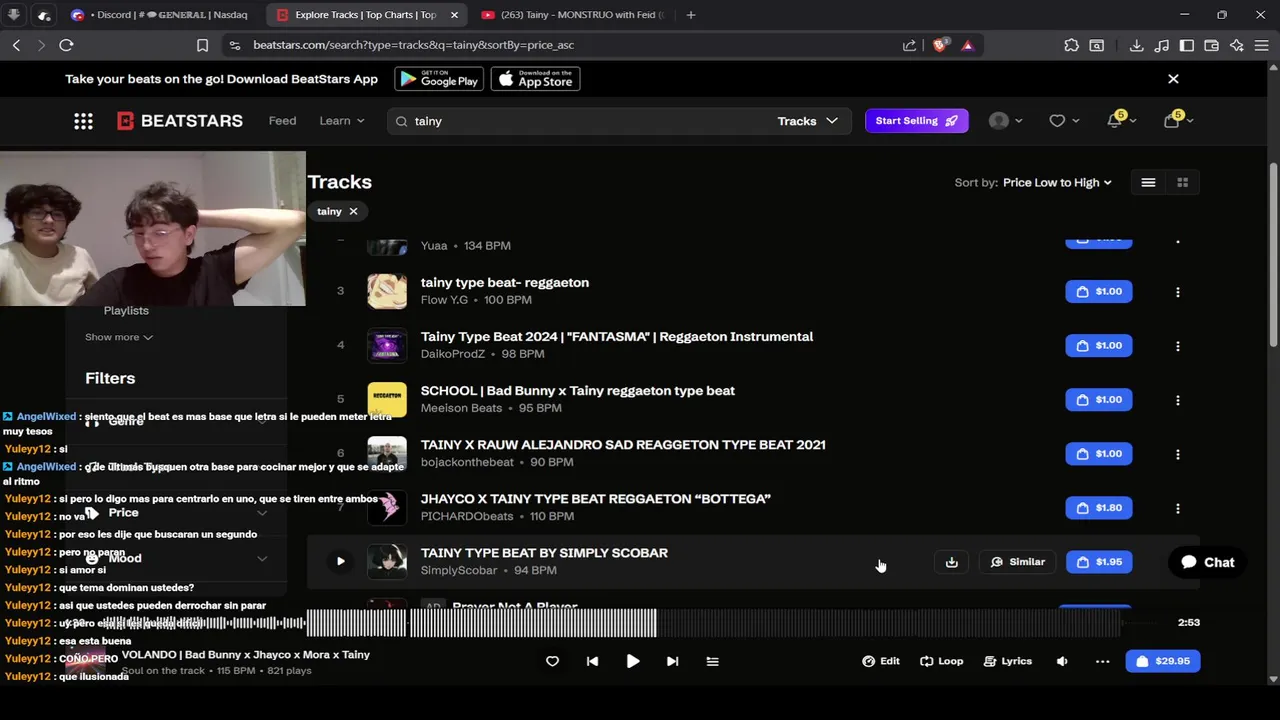Open a new browser tab
Viewport: 1280px width, 720px height.
click(690, 15)
